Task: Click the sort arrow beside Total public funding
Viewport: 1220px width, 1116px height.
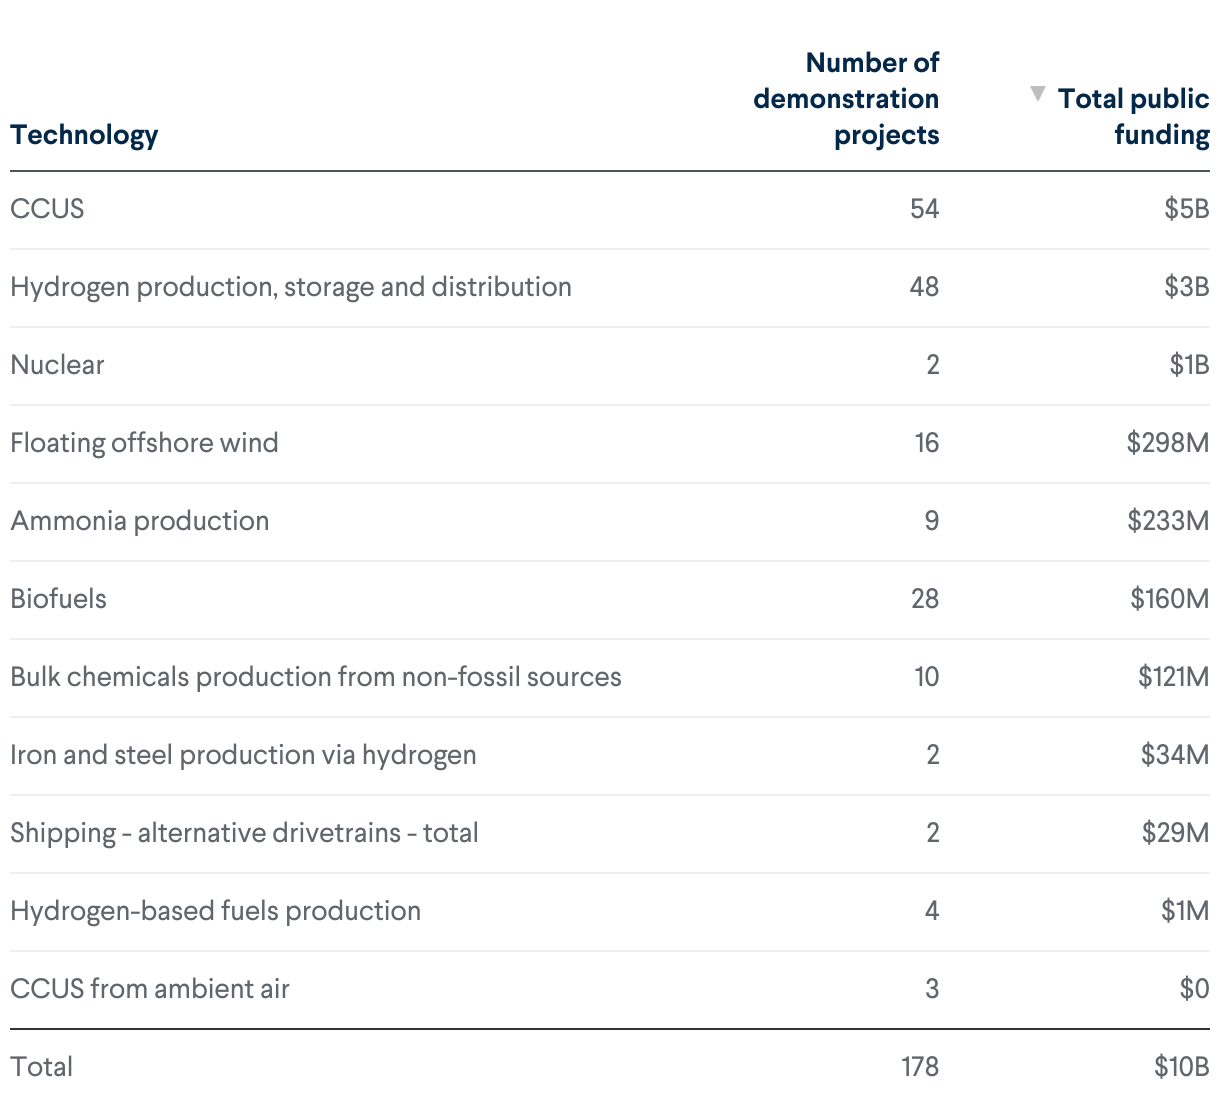Action: tap(1038, 94)
